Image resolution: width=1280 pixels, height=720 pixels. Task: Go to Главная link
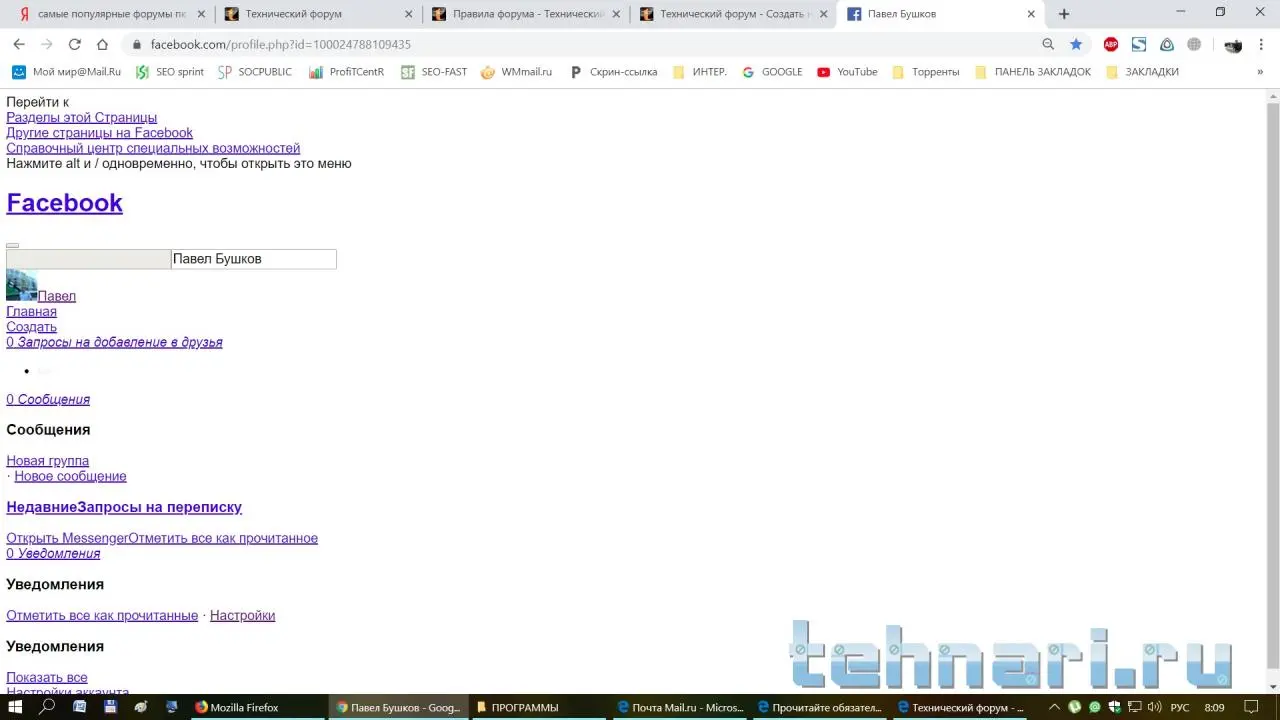pyautogui.click(x=31, y=312)
